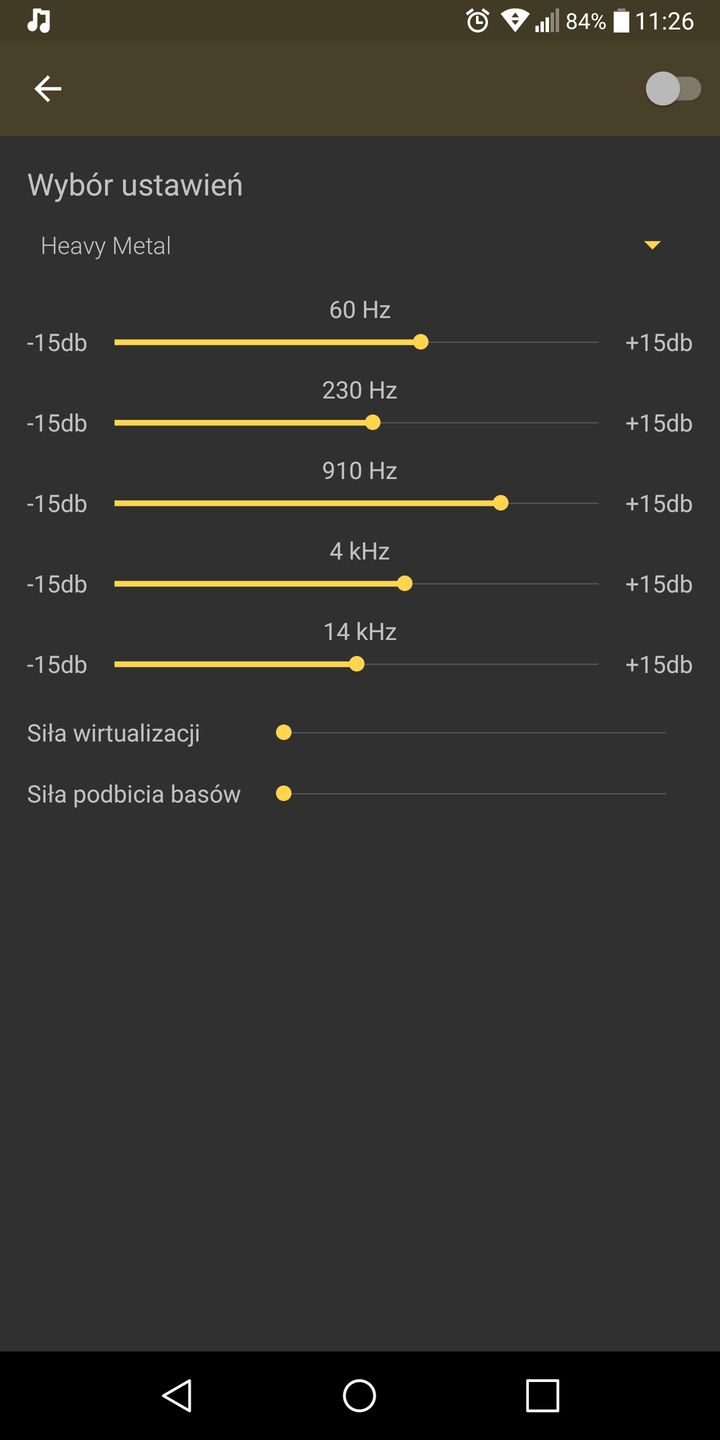Click the 60 Hz slider handle
The image size is (720, 1440).
click(421, 342)
